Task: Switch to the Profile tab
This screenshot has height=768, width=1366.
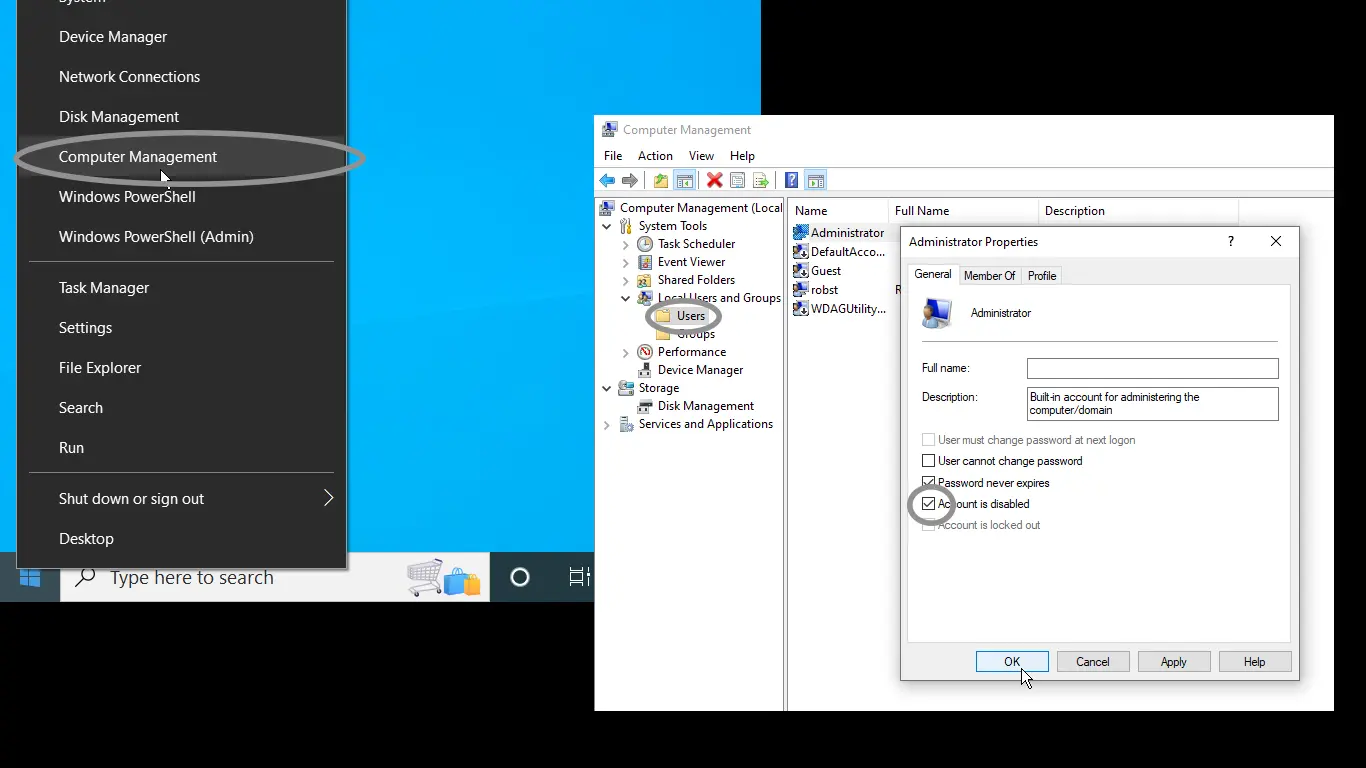Action: click(1042, 276)
